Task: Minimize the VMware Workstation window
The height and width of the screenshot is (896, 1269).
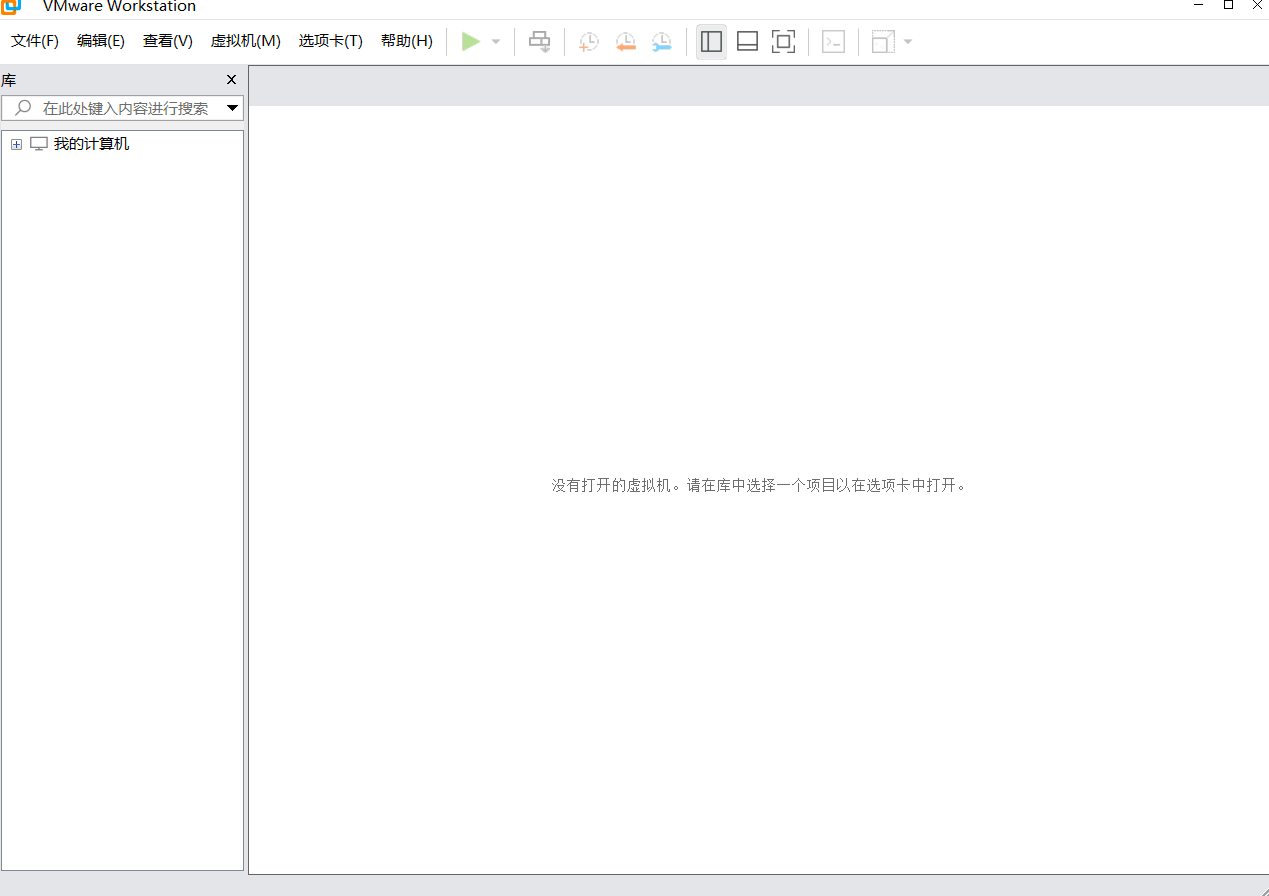Action: tap(1198, 5)
